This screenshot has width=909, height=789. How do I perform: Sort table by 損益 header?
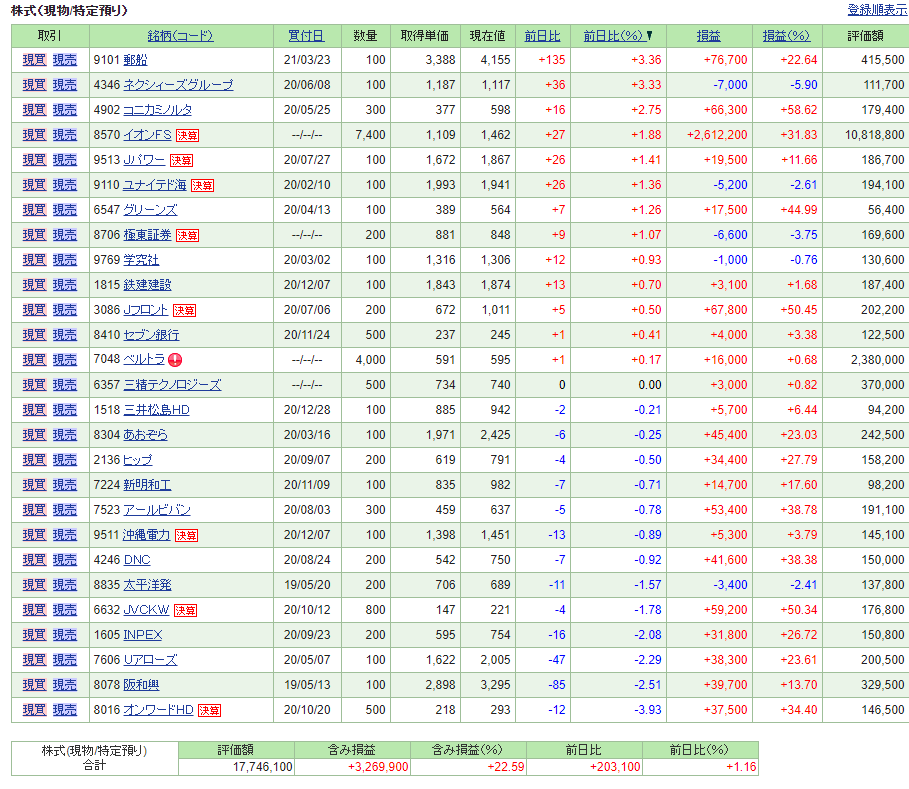(x=708, y=36)
